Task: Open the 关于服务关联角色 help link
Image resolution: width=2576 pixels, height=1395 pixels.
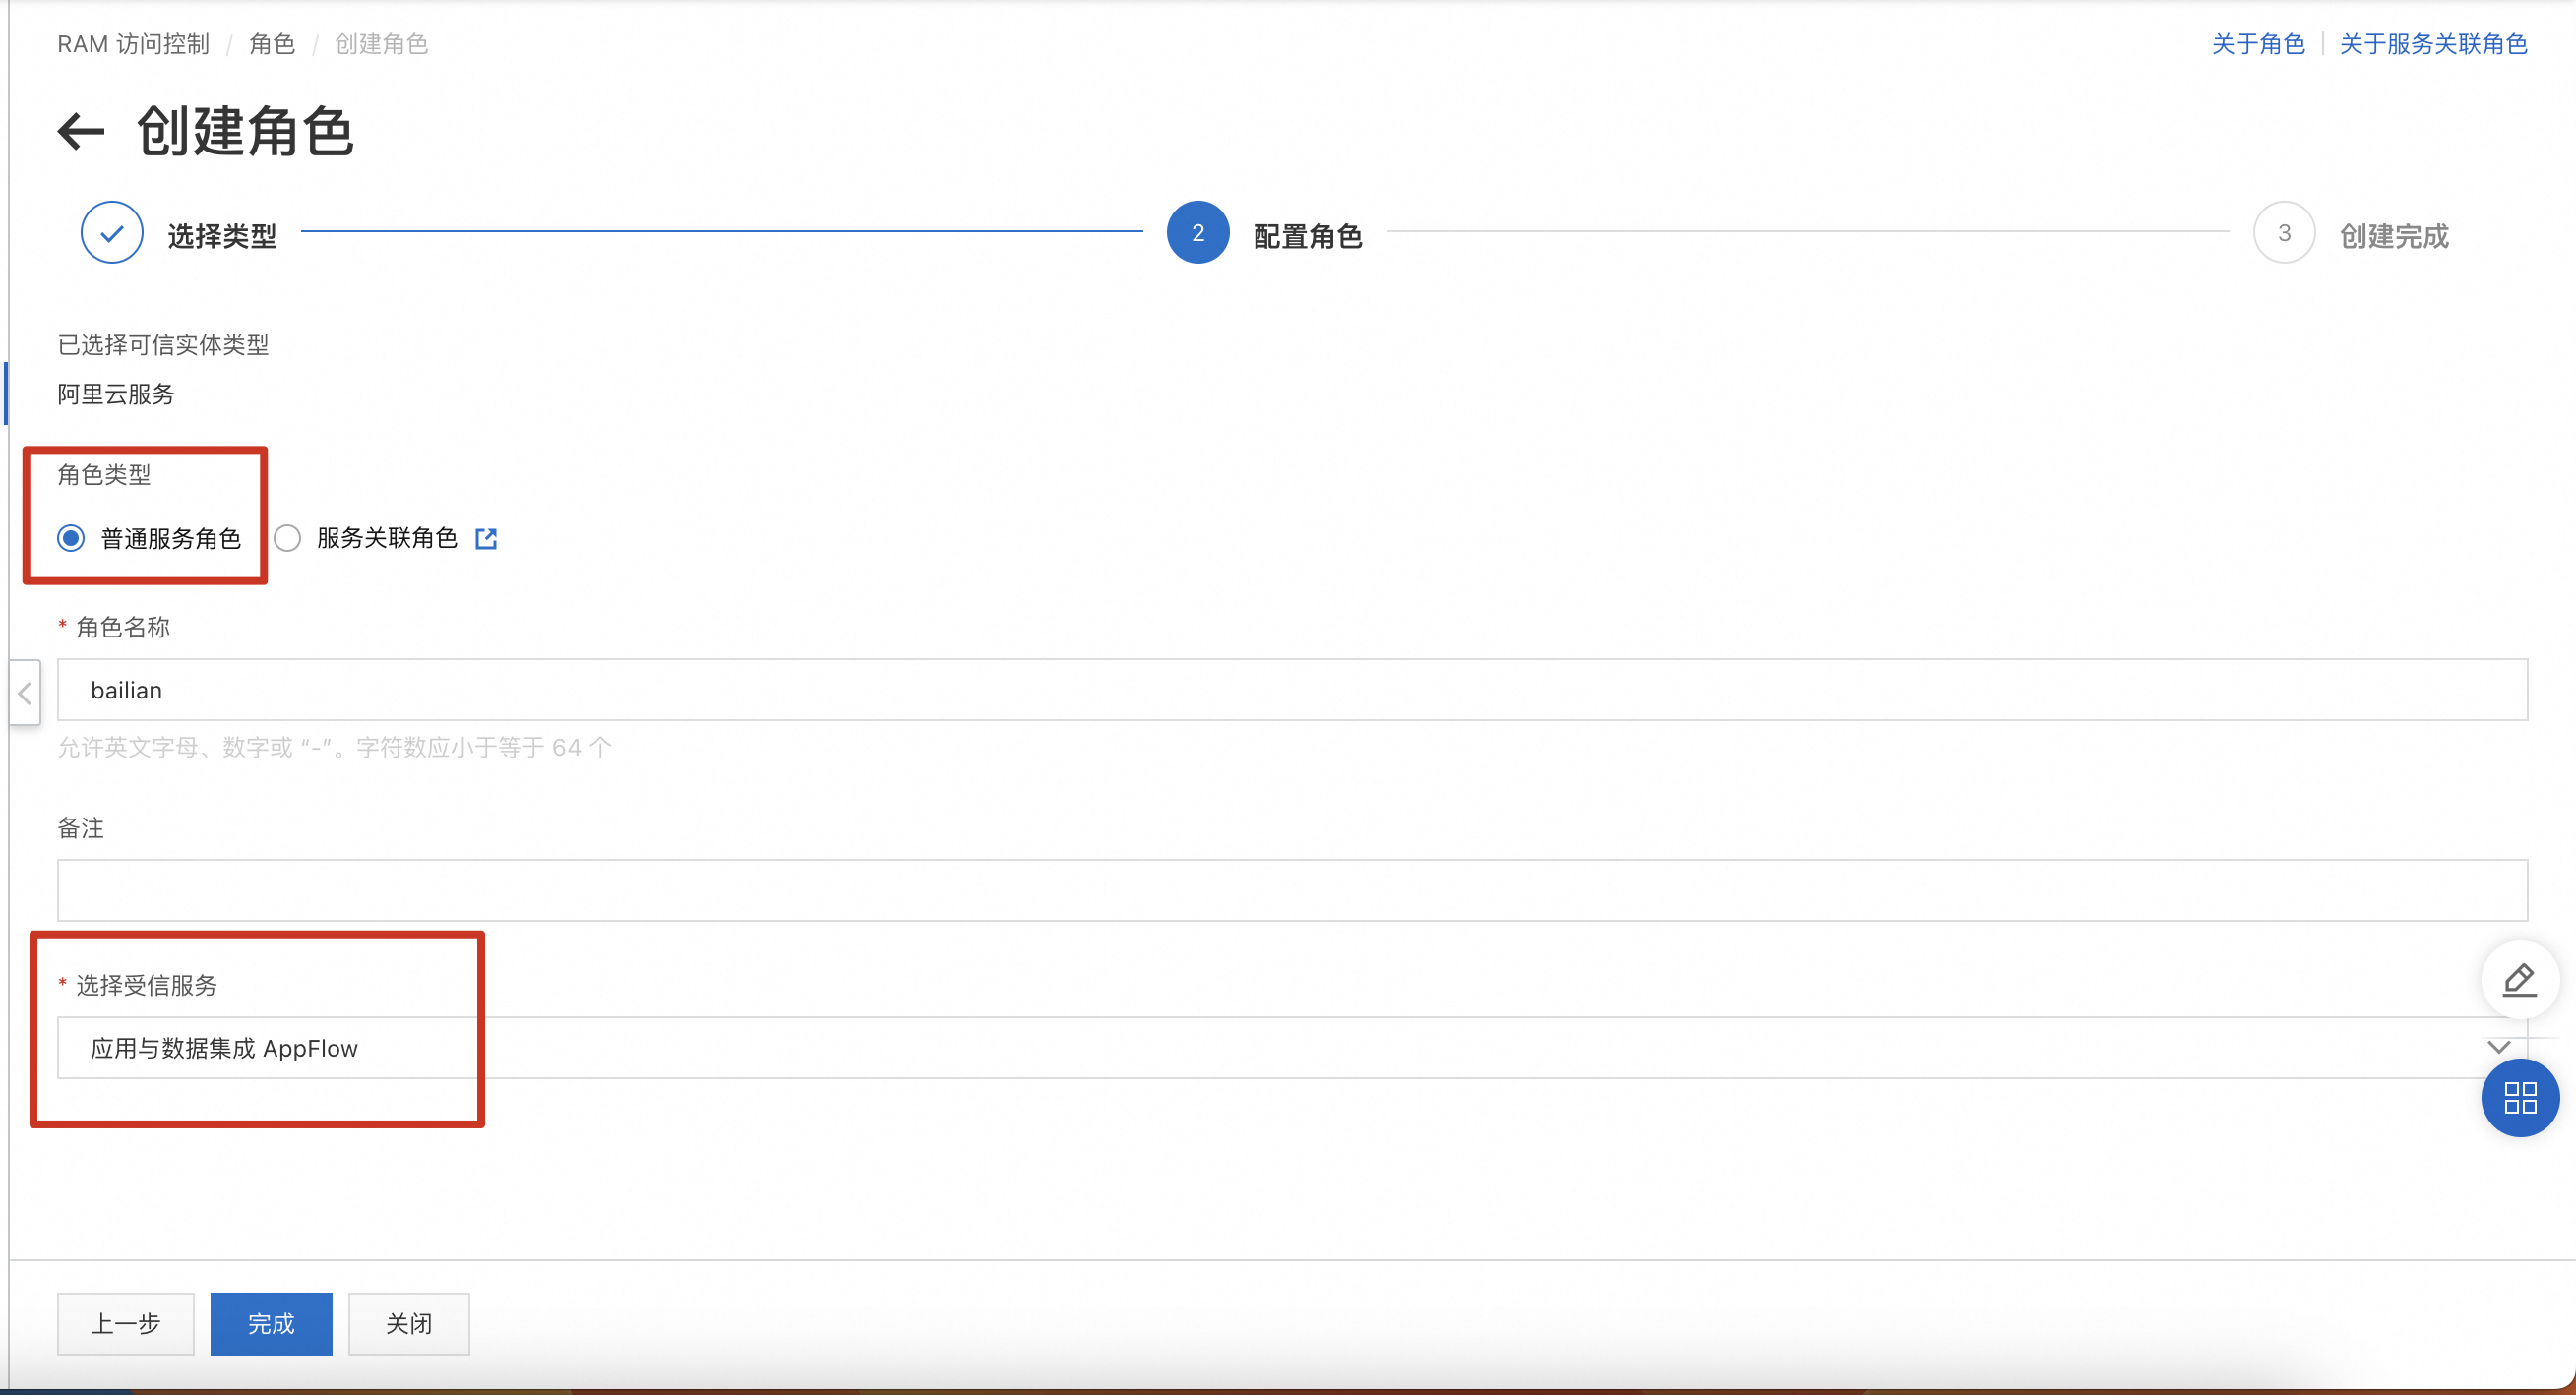Action: [2433, 44]
